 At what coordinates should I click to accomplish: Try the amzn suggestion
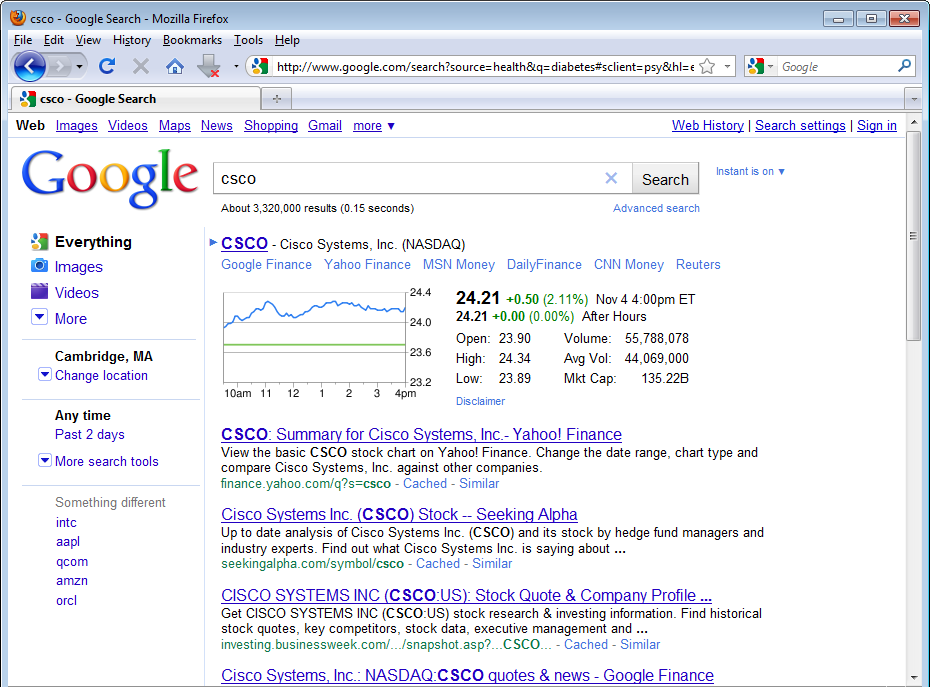pyautogui.click(x=72, y=581)
